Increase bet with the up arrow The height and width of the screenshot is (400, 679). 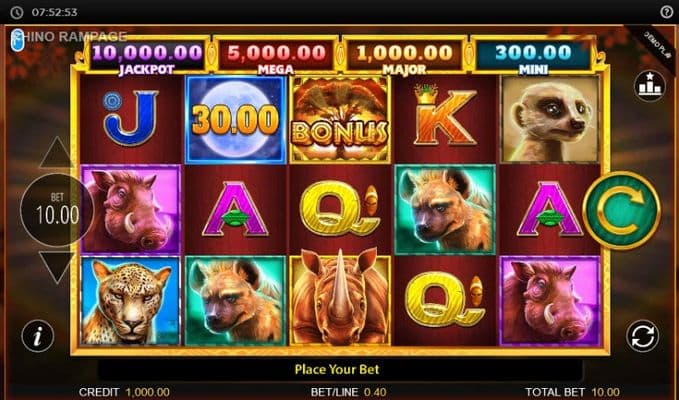(x=56, y=152)
